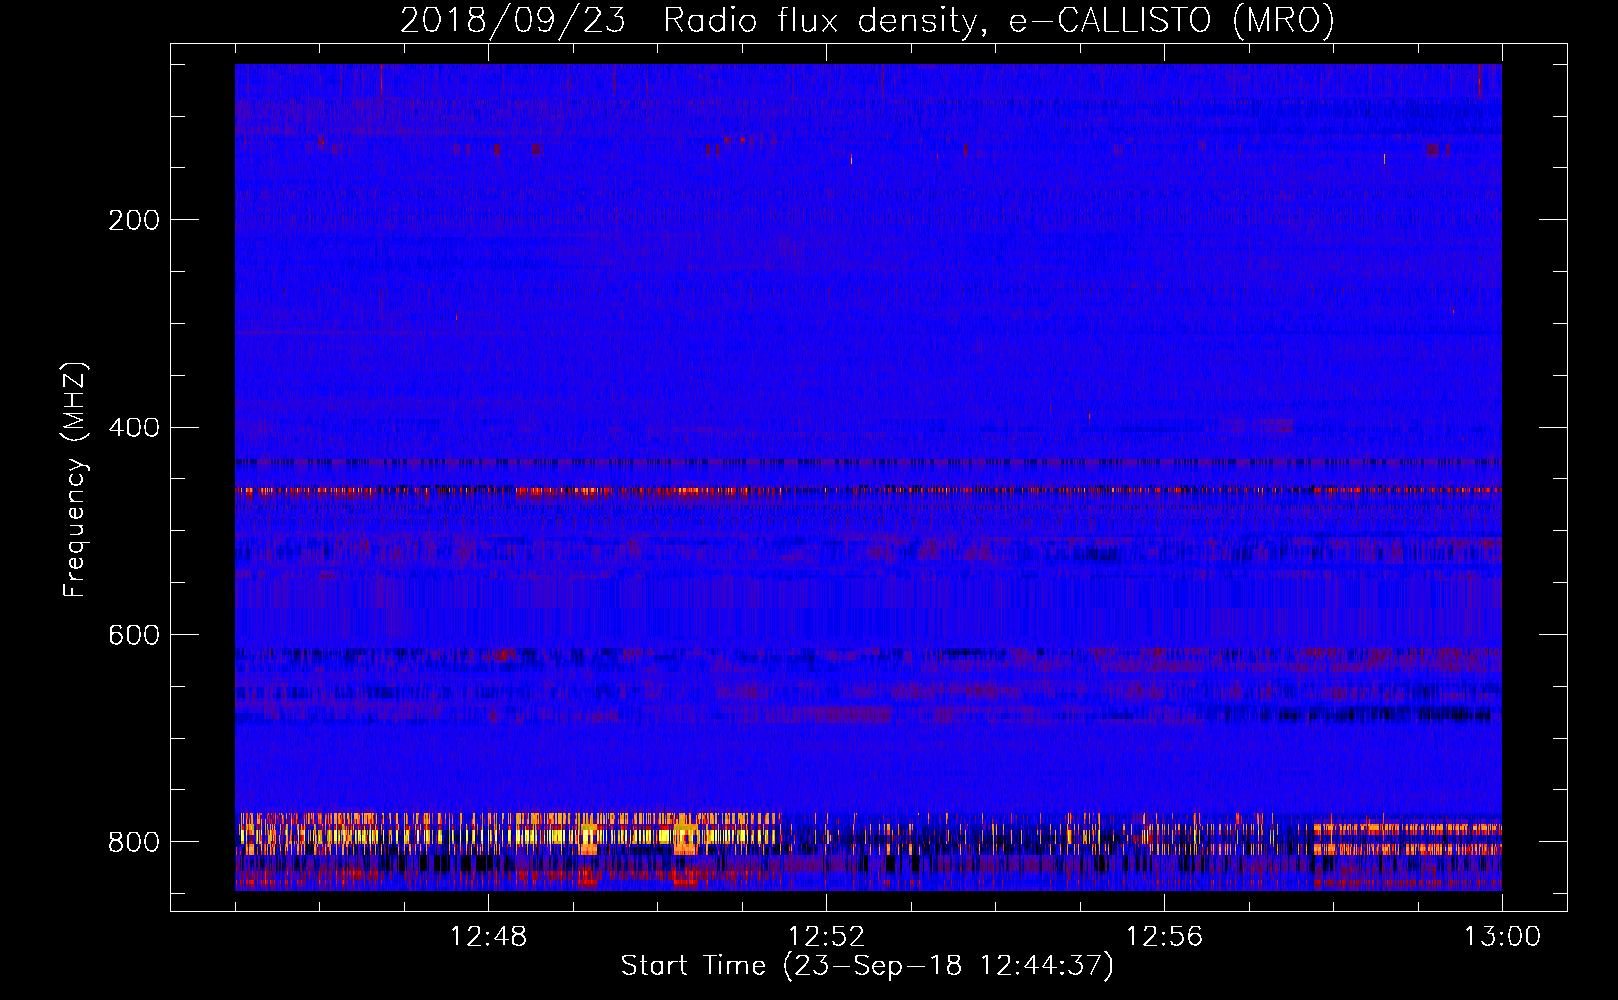Select the 600 frequency tick label
This screenshot has height=1000, width=1618.
tap(134, 636)
